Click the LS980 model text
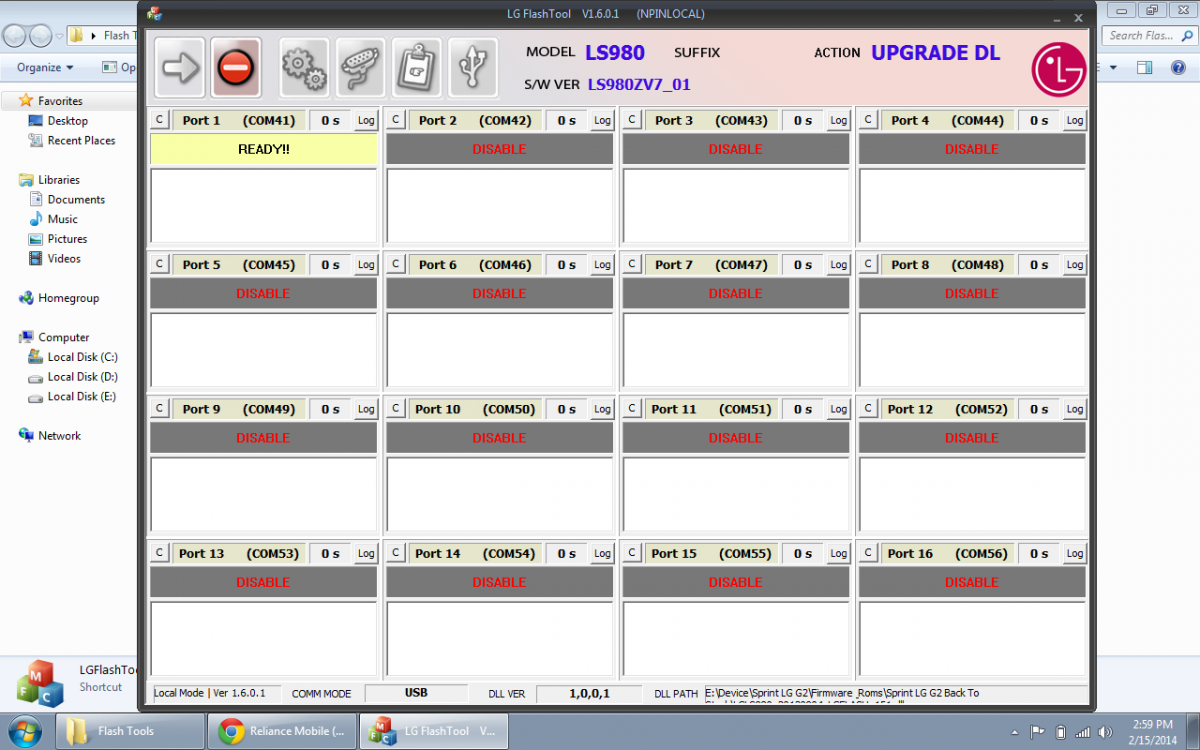 click(615, 53)
